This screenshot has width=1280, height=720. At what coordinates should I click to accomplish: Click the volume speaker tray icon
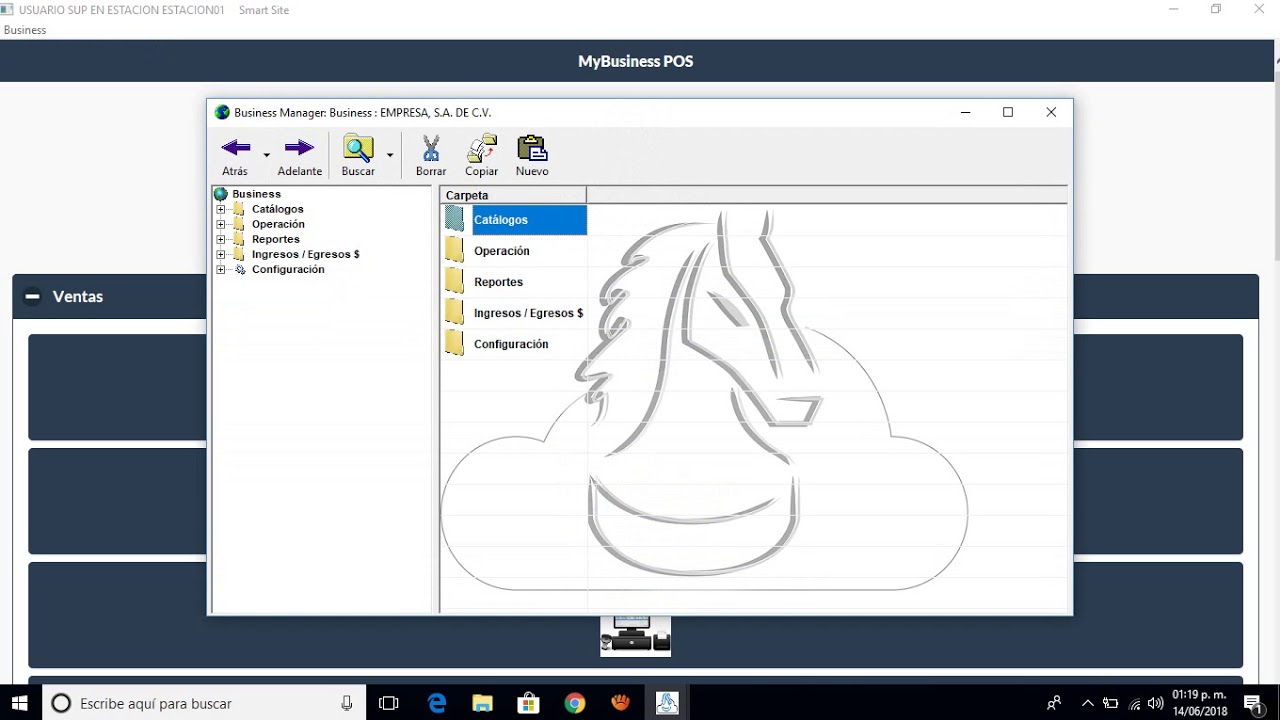1156,703
